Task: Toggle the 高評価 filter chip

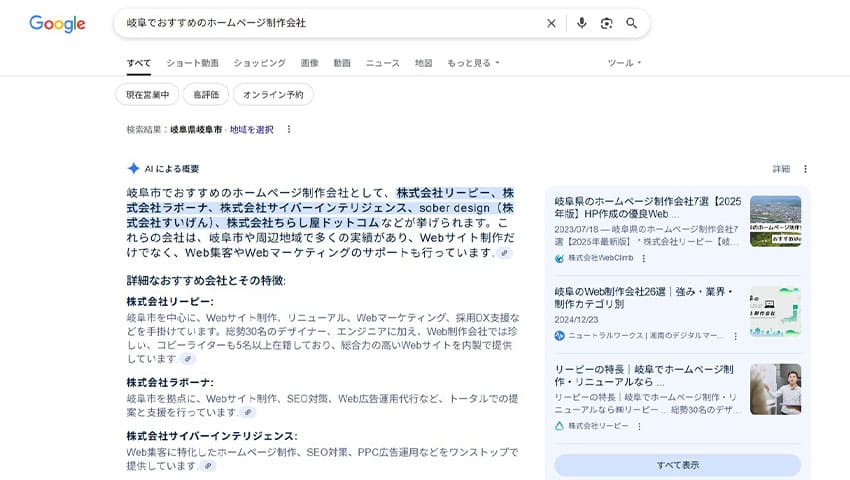Action: point(206,94)
